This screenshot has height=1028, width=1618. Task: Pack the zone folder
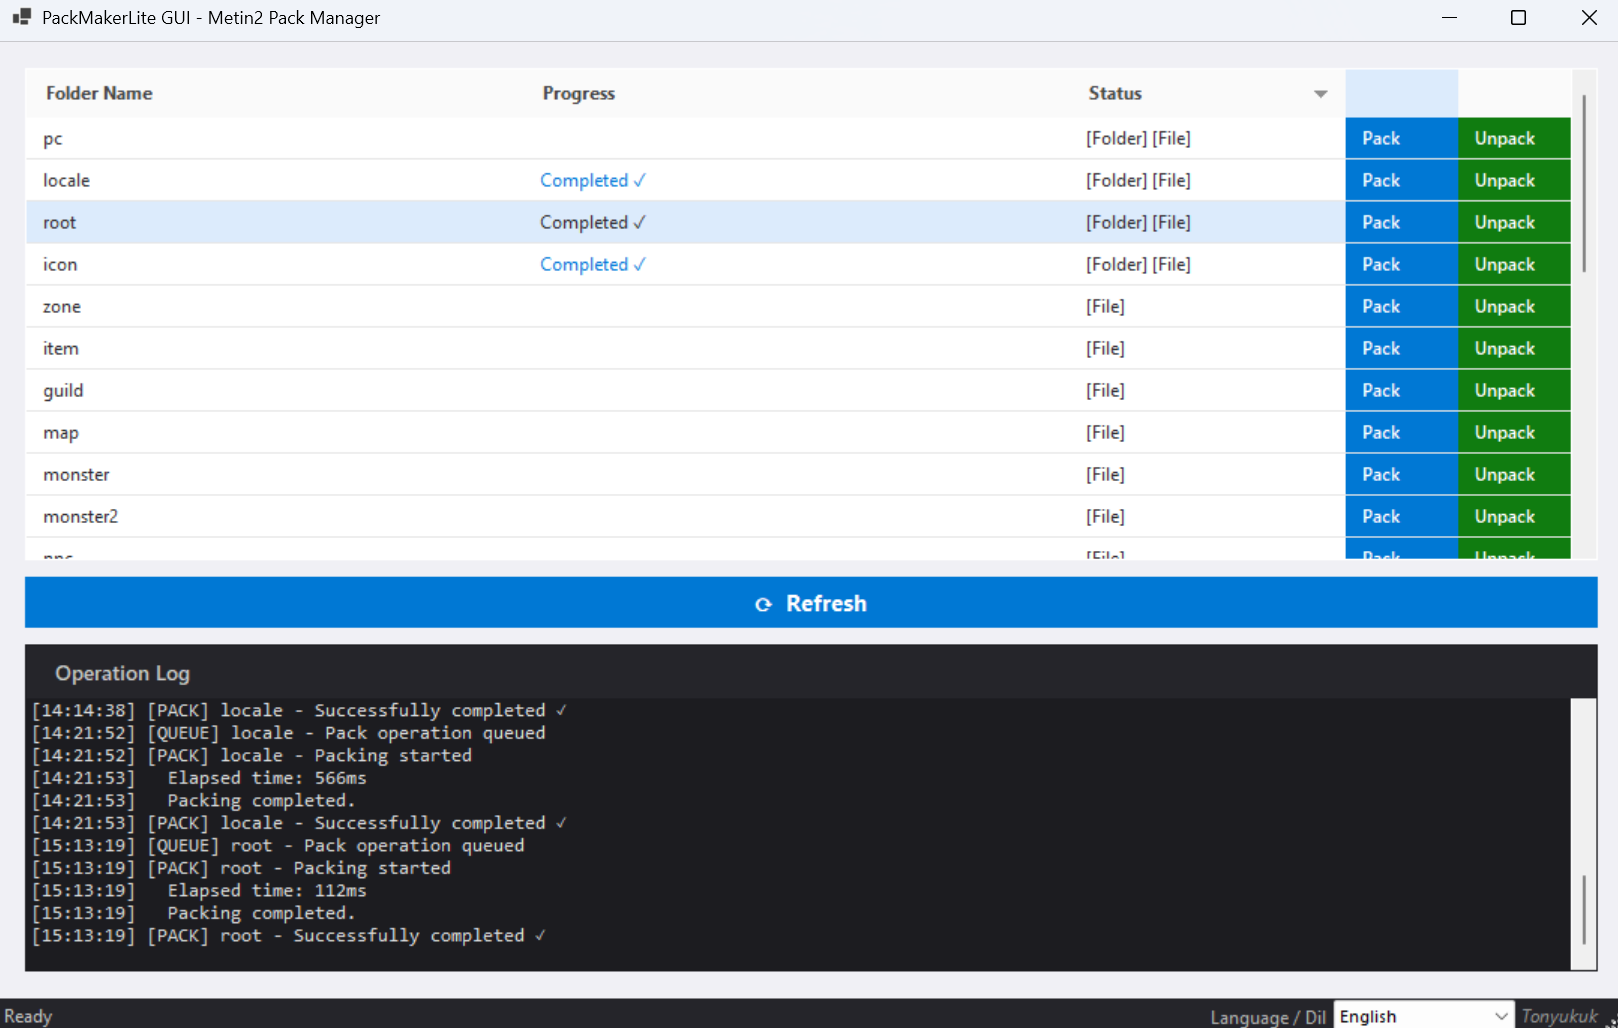[1401, 307]
